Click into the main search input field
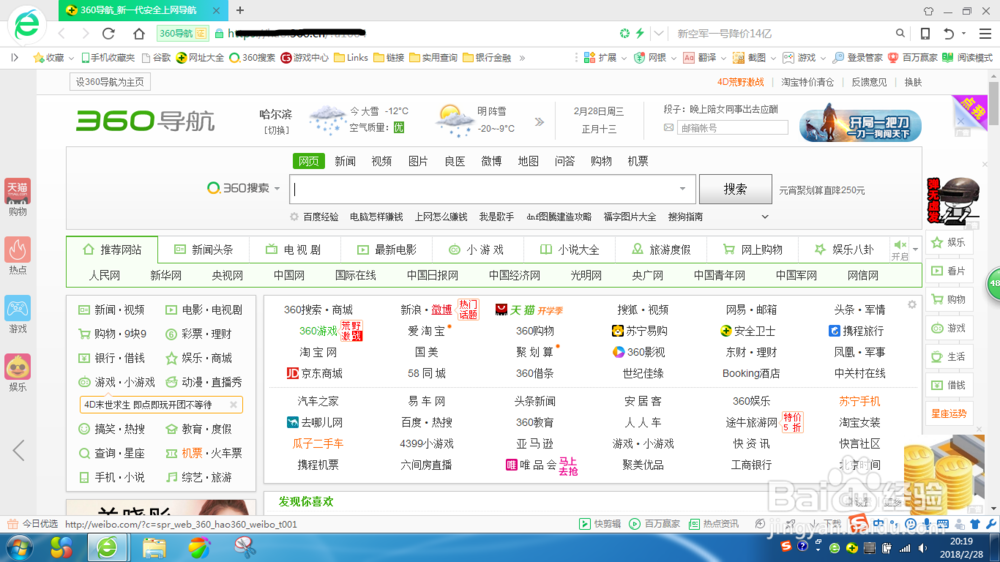Image resolution: width=1000 pixels, height=562 pixels. (491, 189)
